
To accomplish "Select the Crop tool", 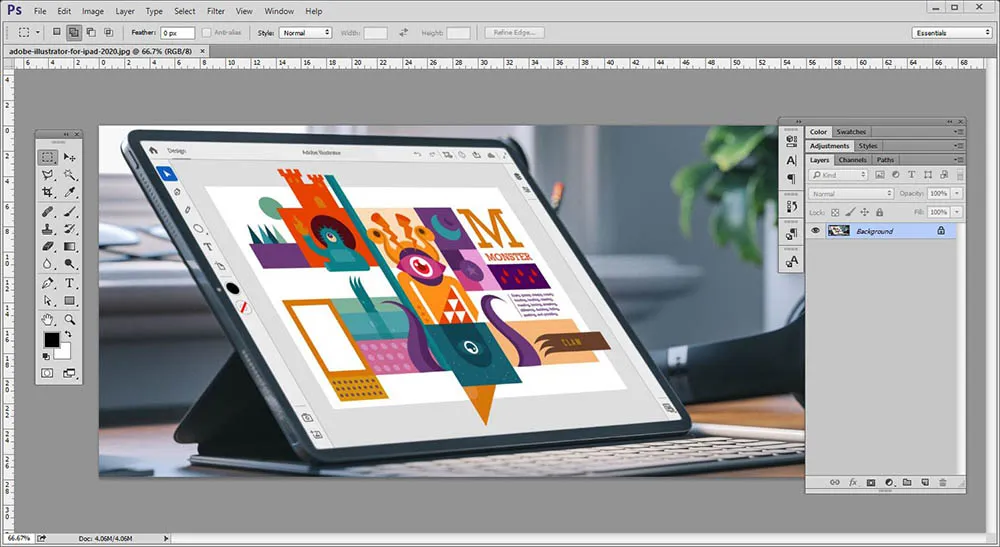I will pyautogui.click(x=47, y=192).
